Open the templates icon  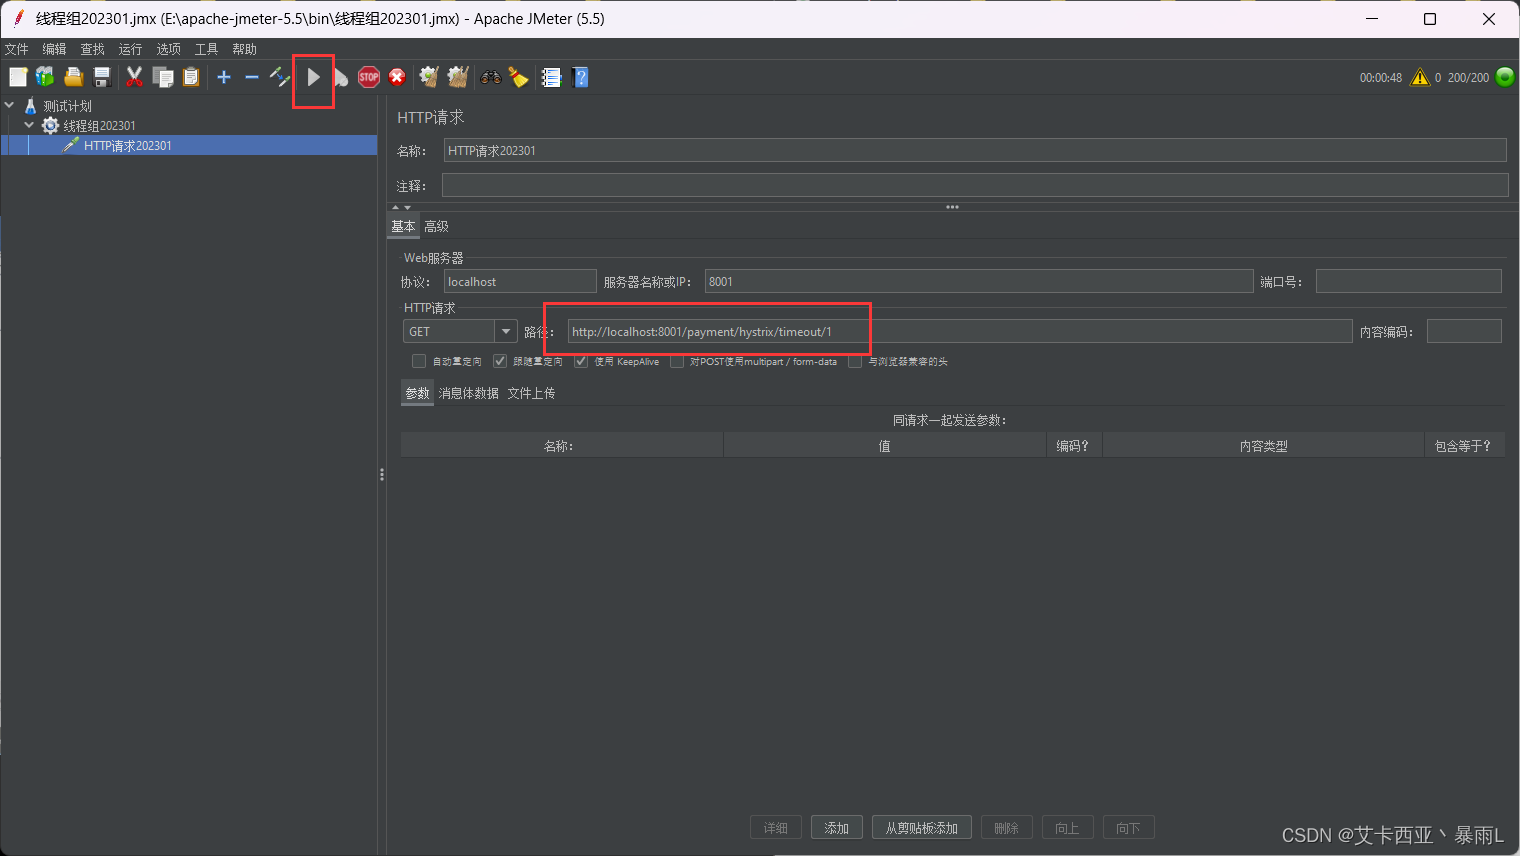(45, 77)
